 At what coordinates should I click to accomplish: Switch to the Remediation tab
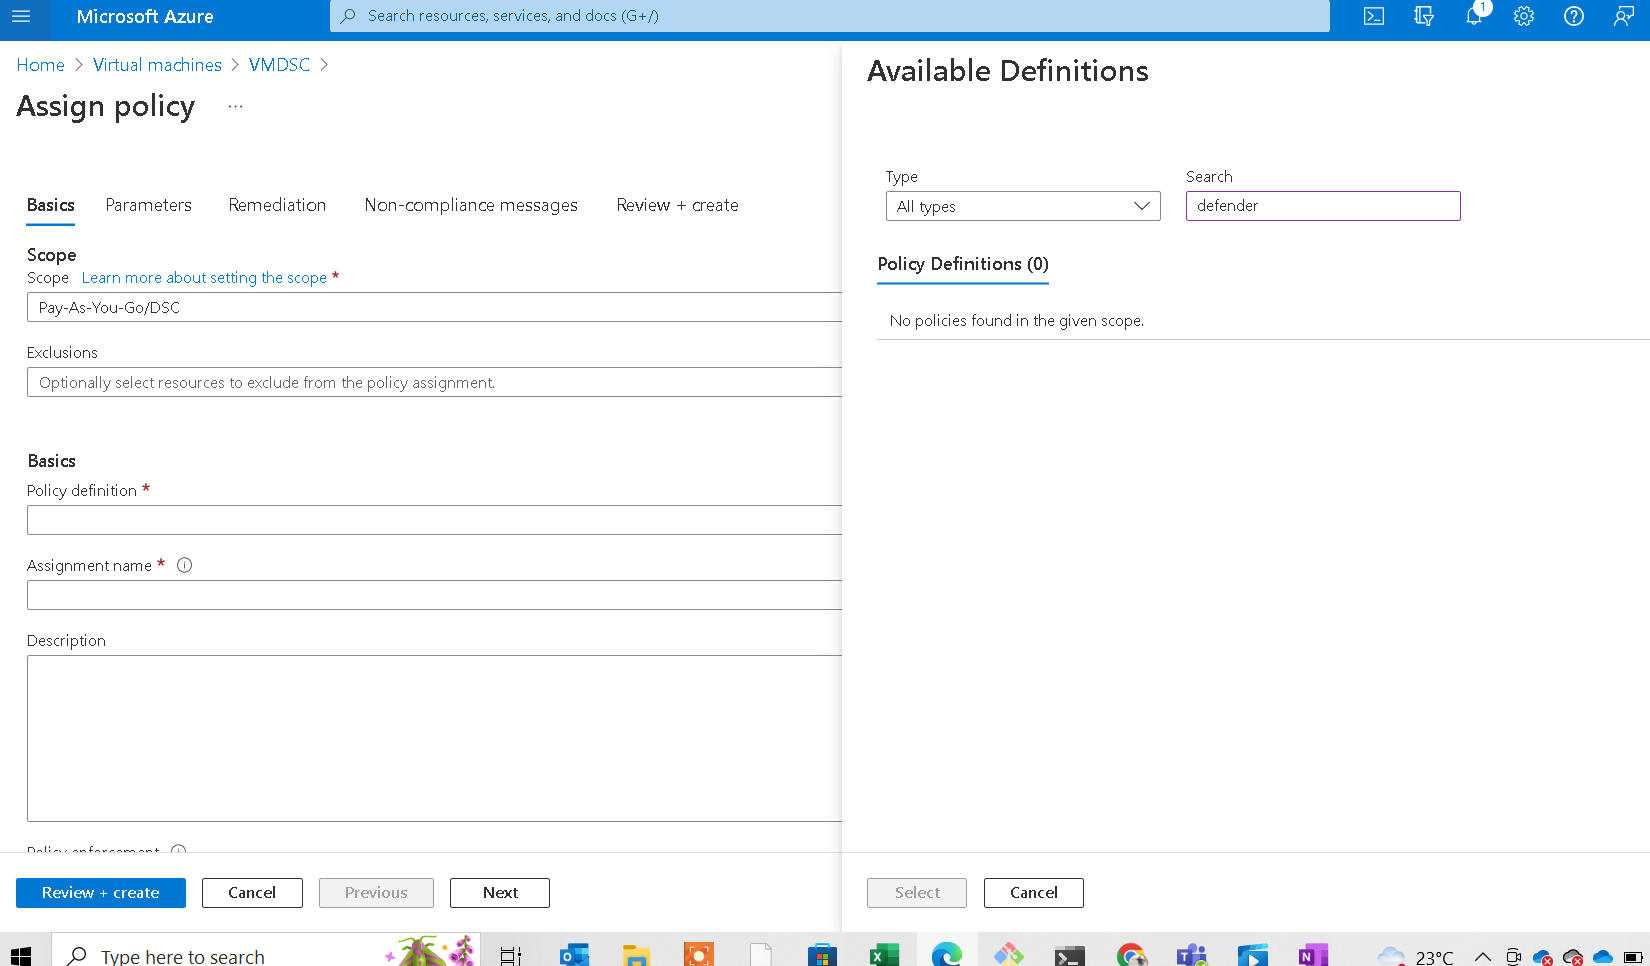point(277,205)
